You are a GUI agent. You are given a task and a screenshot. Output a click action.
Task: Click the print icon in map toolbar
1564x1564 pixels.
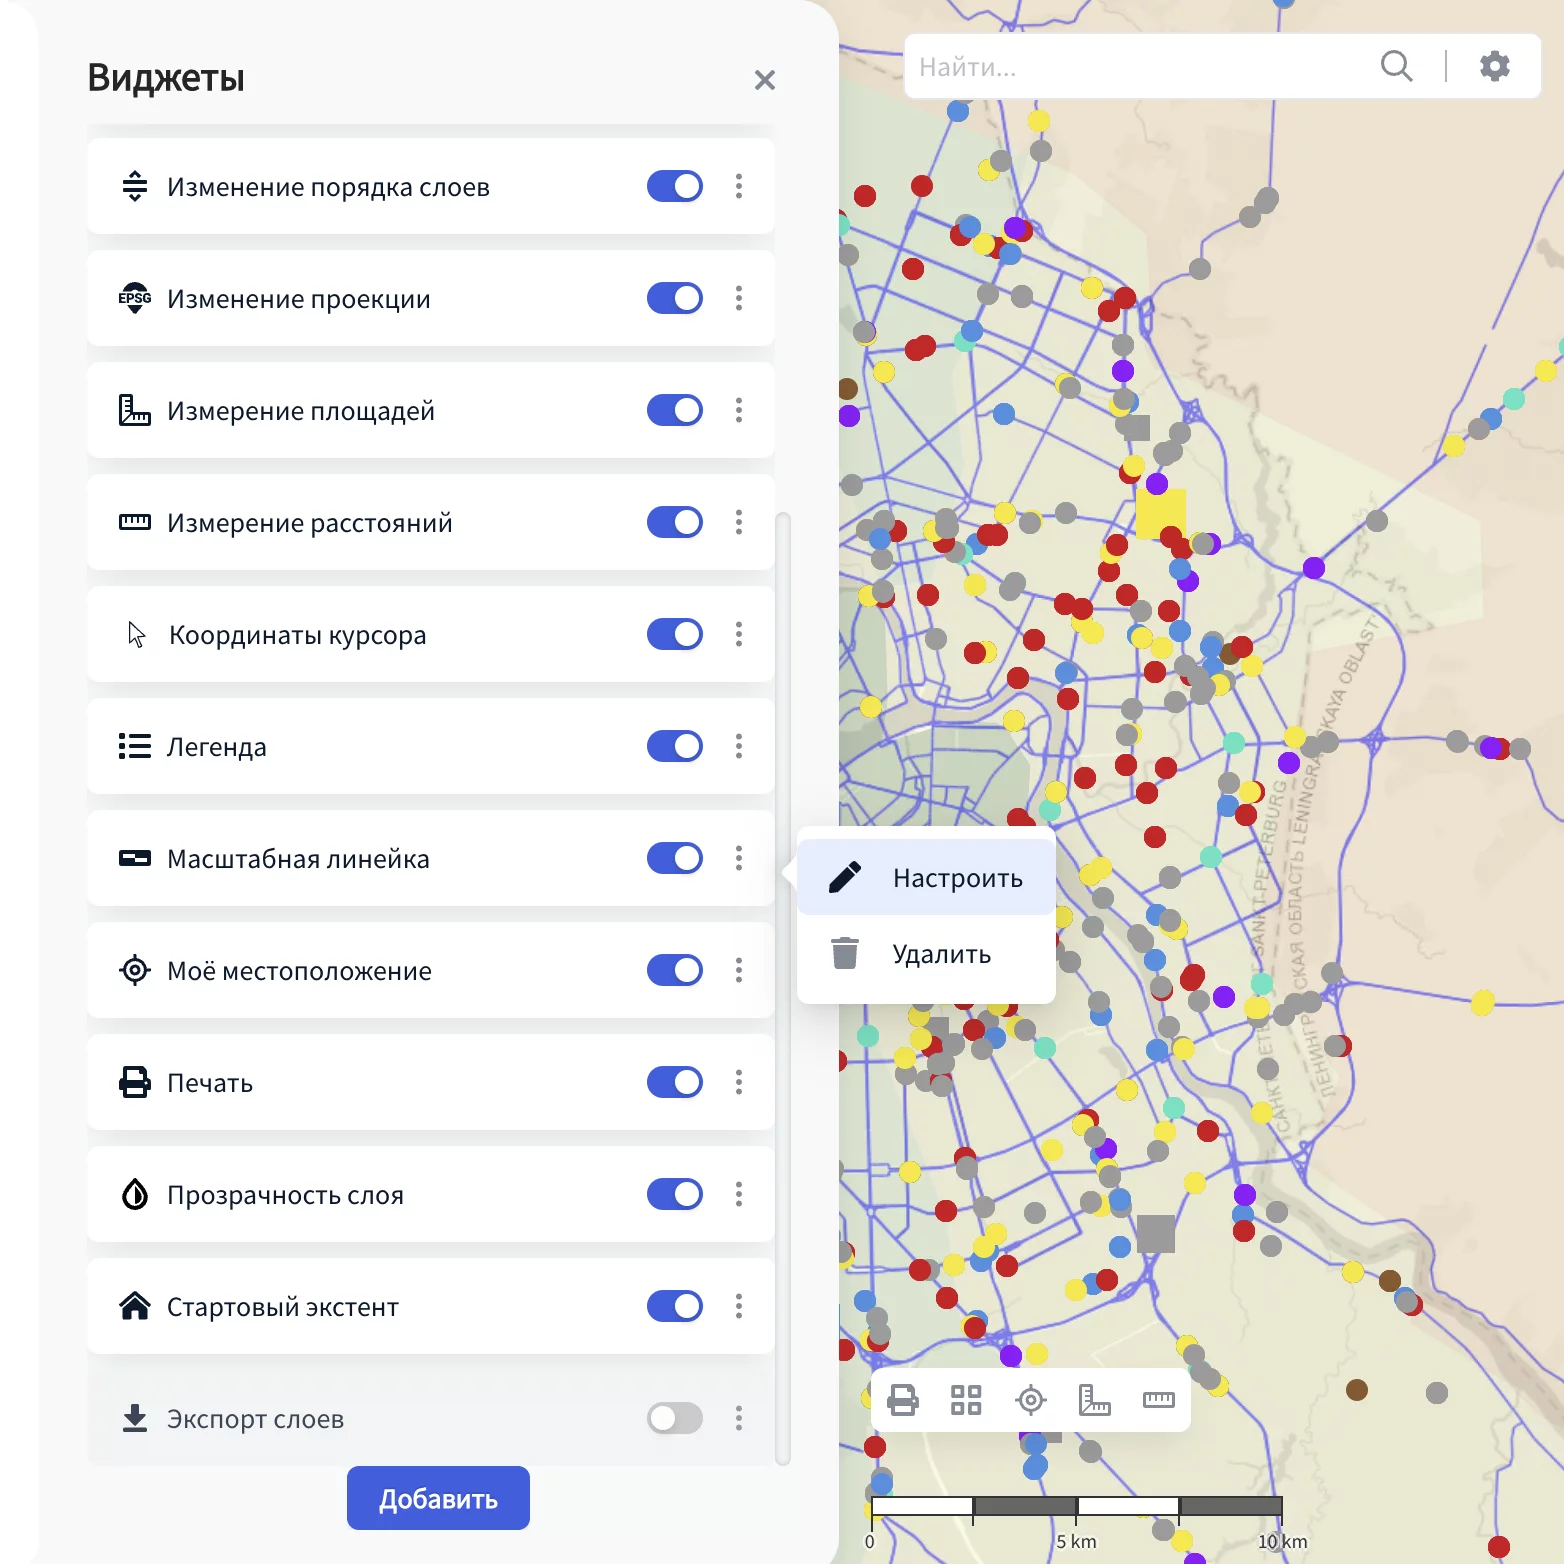pyautogui.click(x=903, y=1400)
